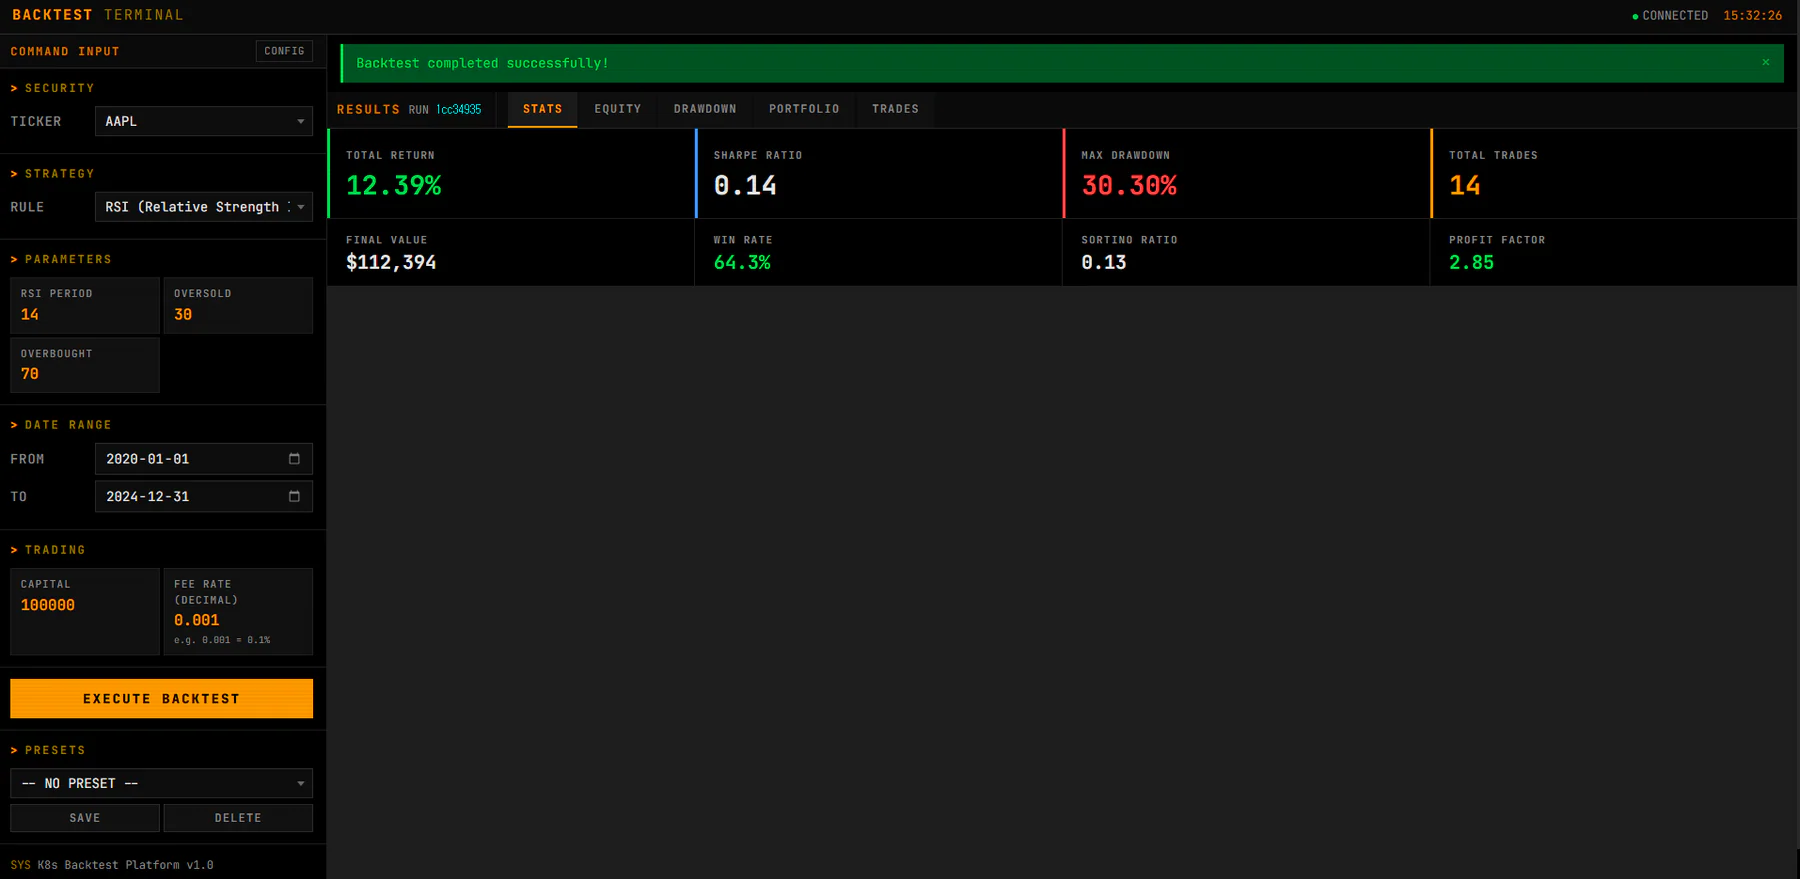Select the FINAL VALUE $112,394
This screenshot has height=879, width=1800.
point(391,262)
